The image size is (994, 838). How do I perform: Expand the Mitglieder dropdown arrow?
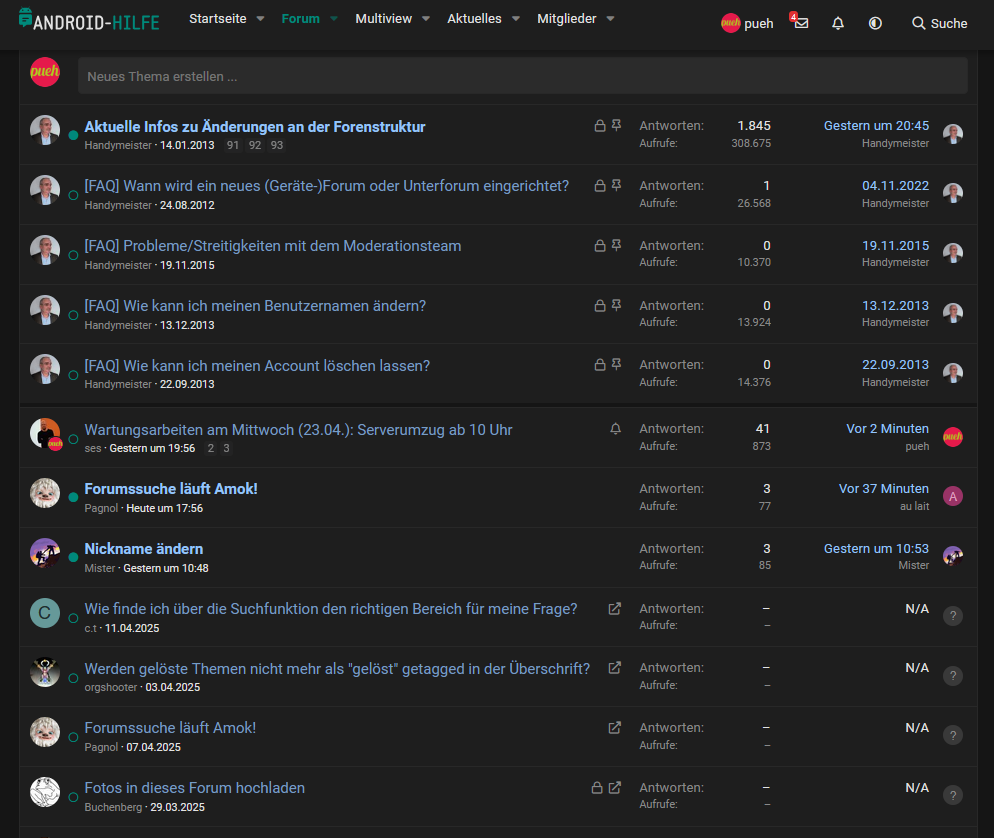pos(610,19)
